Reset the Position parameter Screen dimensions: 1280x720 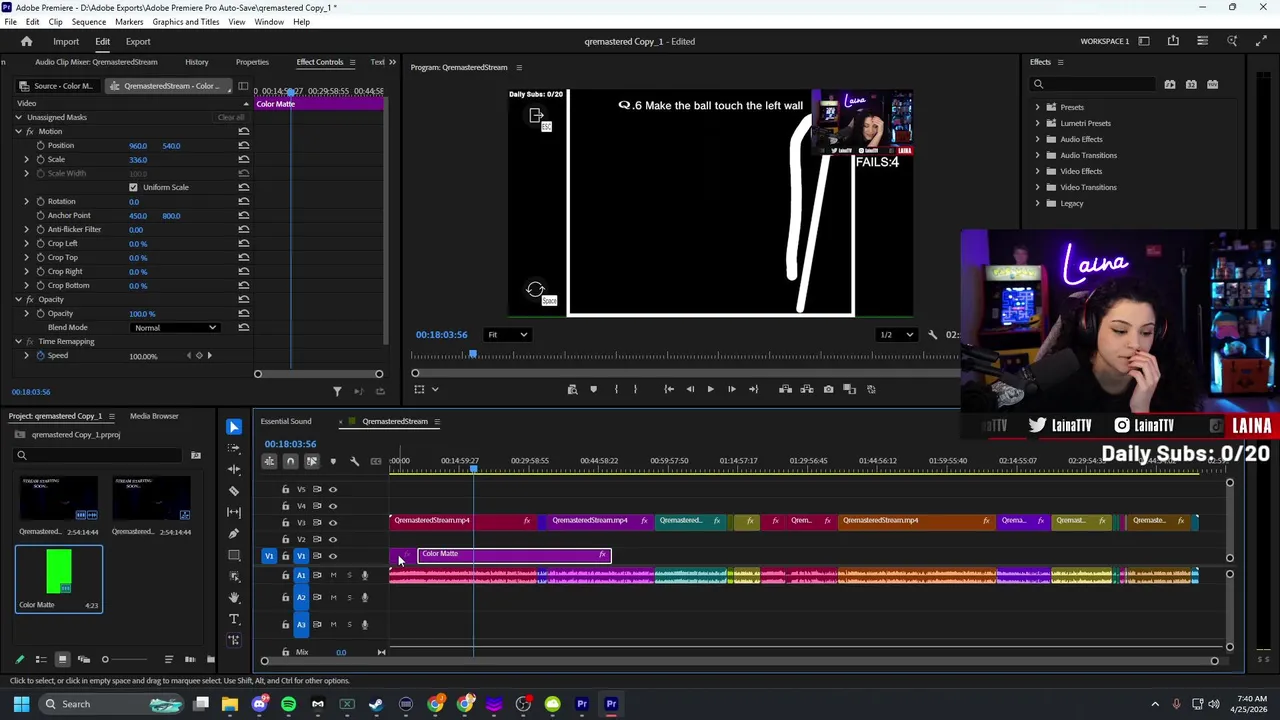pos(243,146)
